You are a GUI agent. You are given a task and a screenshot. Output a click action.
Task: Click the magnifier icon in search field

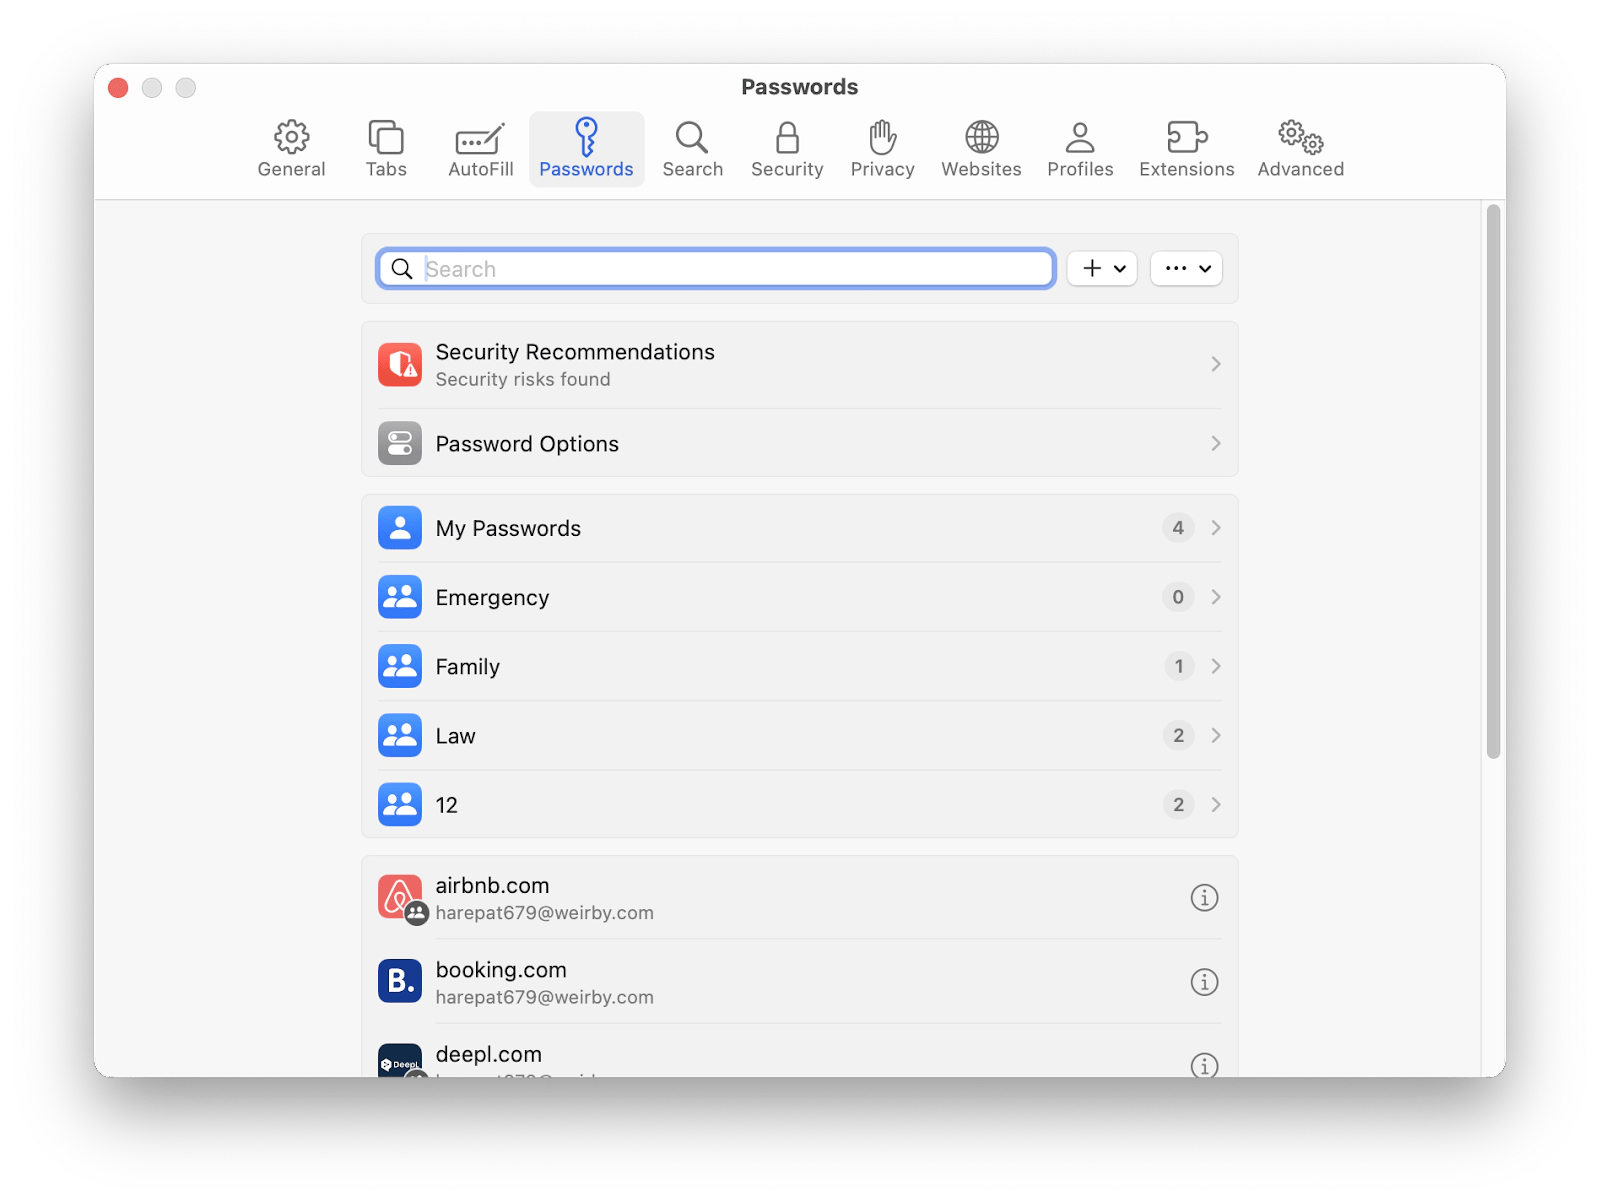402,269
